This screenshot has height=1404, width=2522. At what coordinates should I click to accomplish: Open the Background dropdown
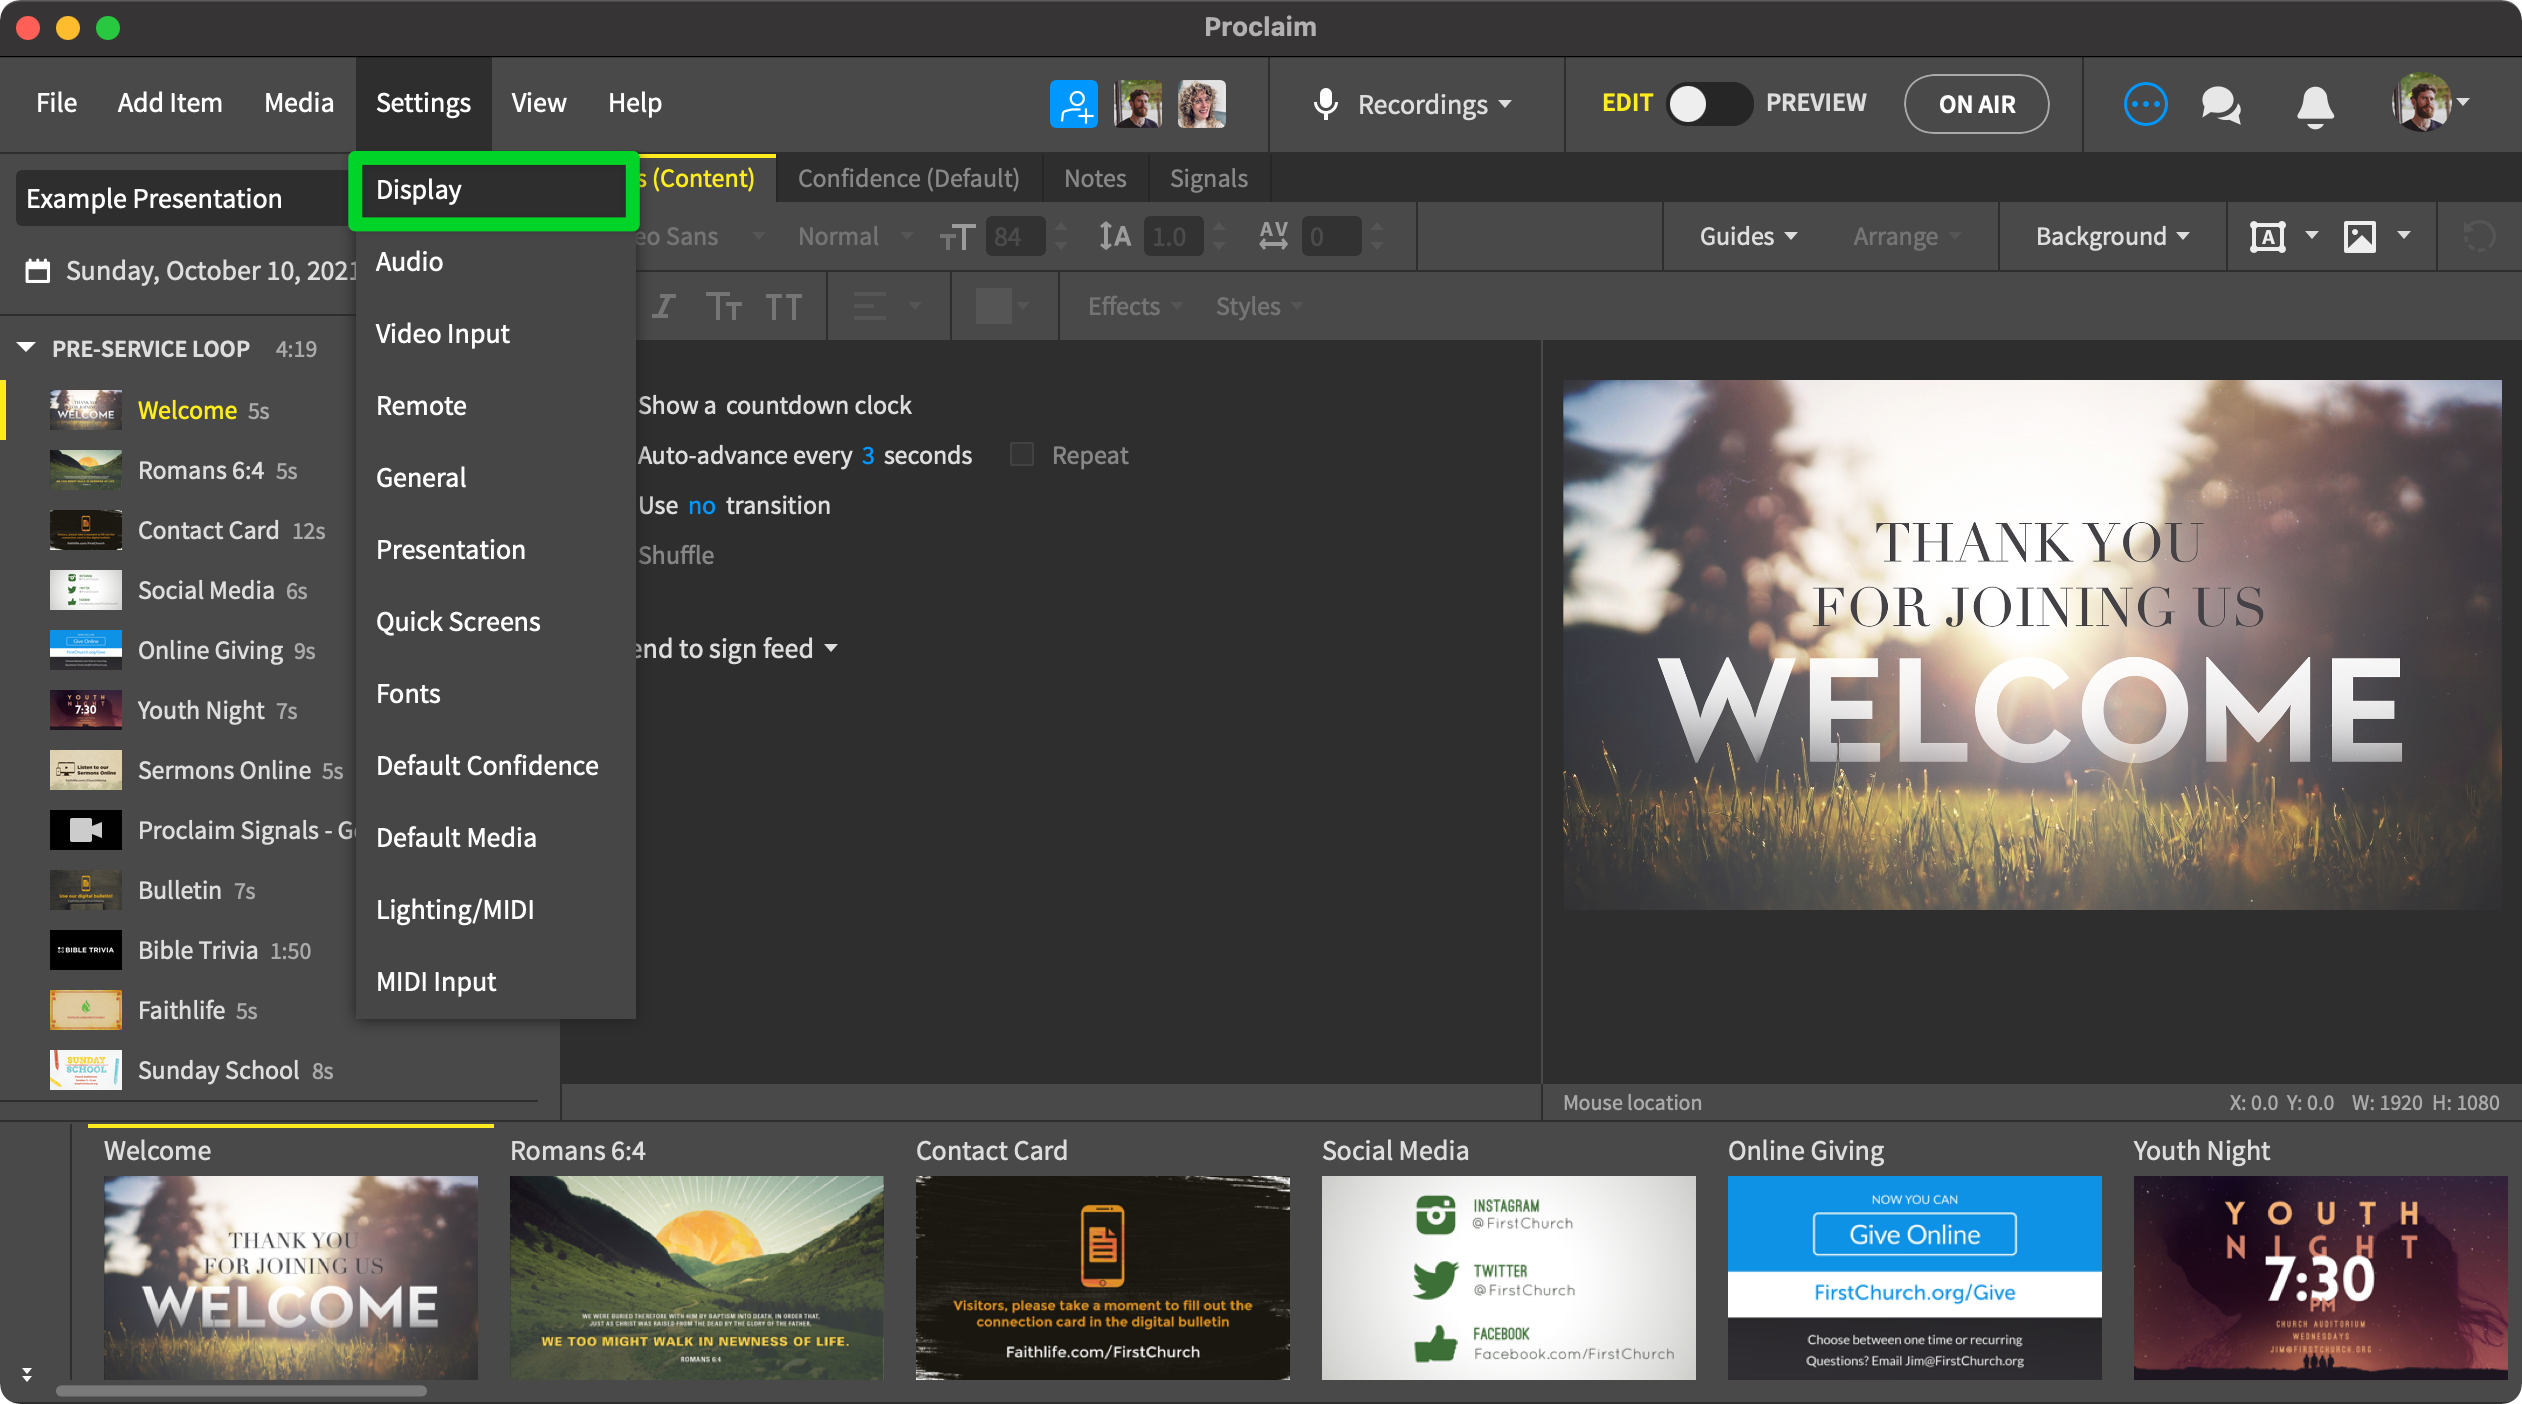click(x=2112, y=237)
